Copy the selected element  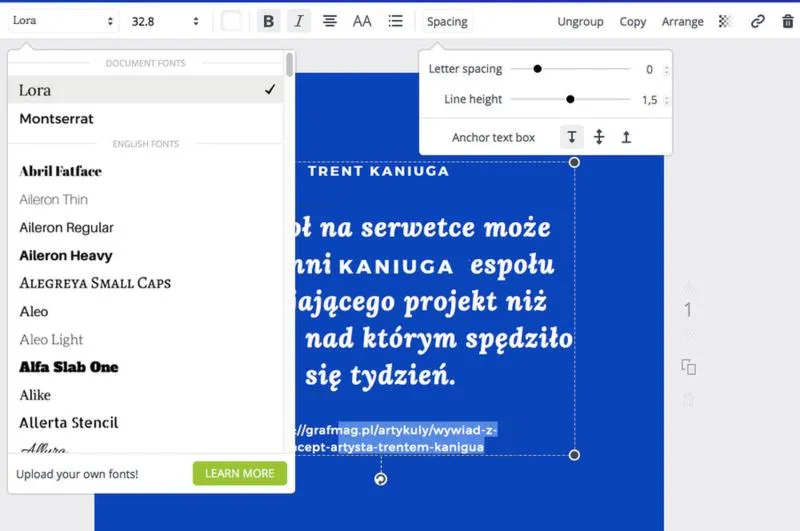pos(633,21)
